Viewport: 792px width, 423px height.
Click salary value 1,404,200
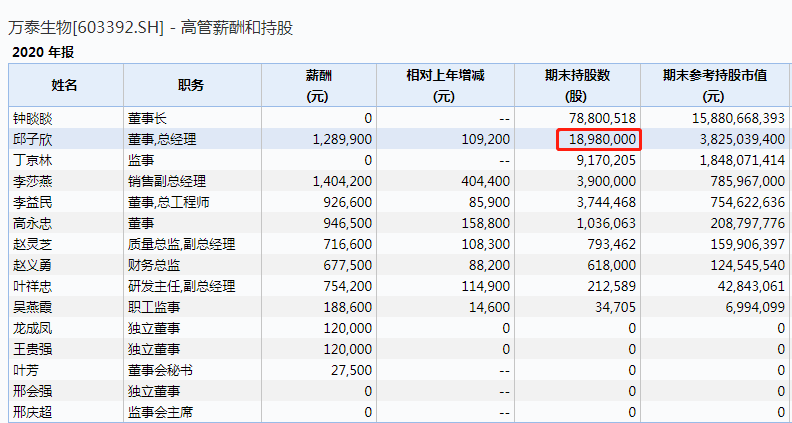[x=341, y=181]
